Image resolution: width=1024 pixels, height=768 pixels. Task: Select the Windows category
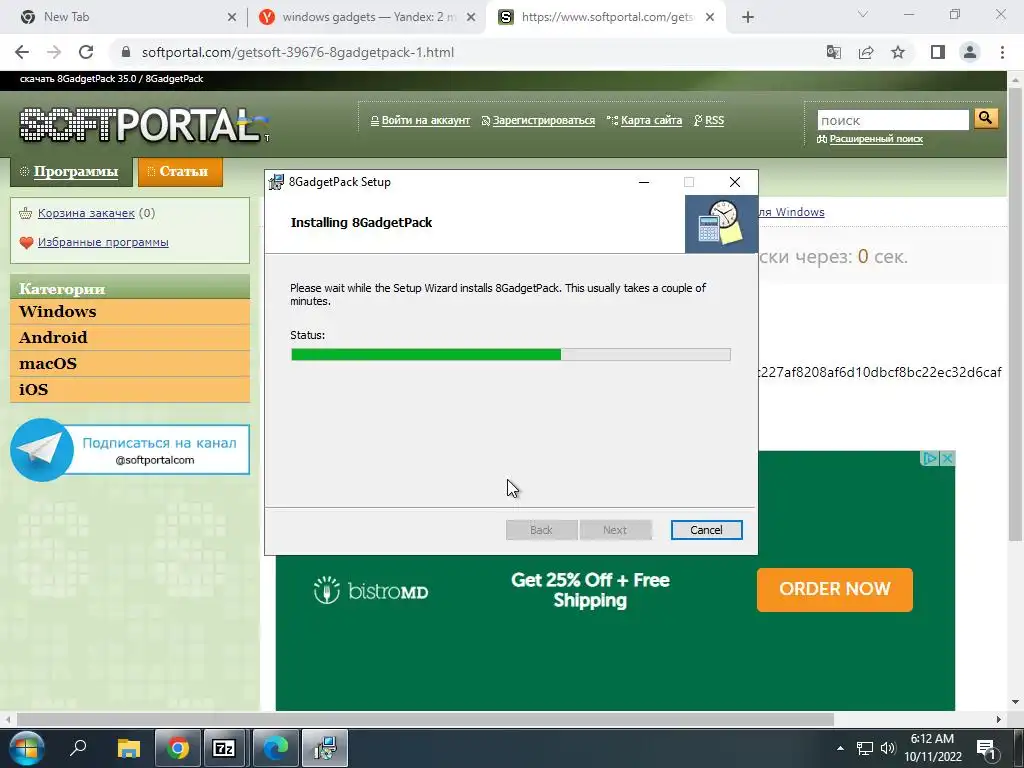[x=130, y=312]
